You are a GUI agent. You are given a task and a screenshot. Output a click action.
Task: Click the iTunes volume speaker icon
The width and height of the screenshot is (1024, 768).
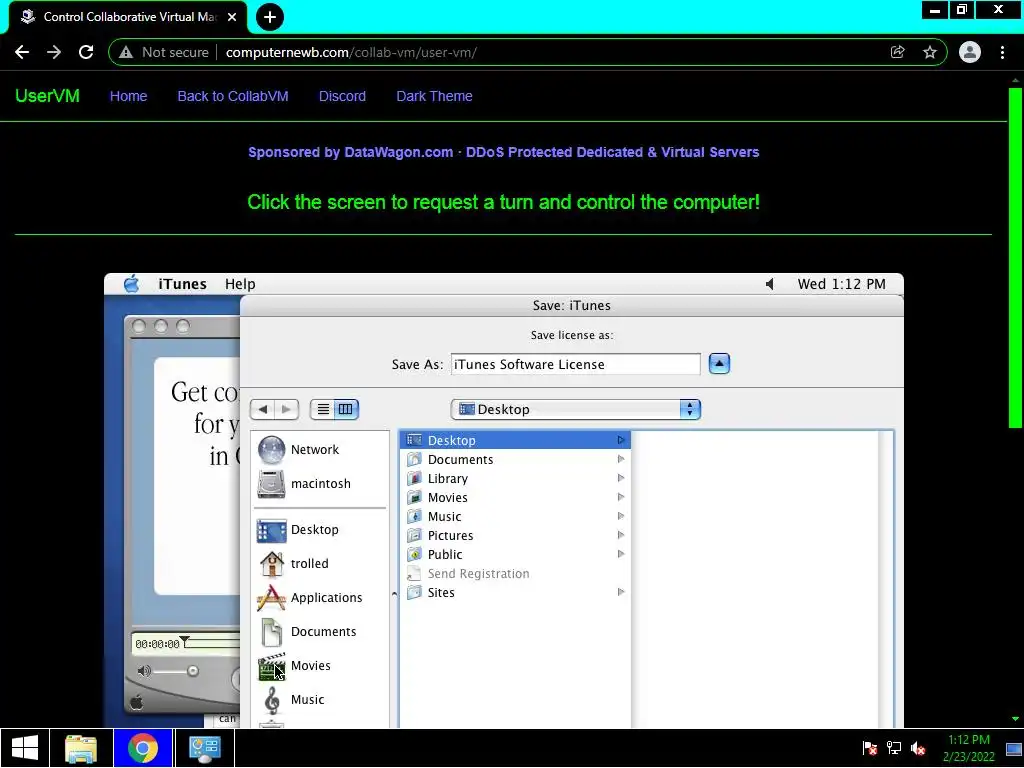pos(144,671)
